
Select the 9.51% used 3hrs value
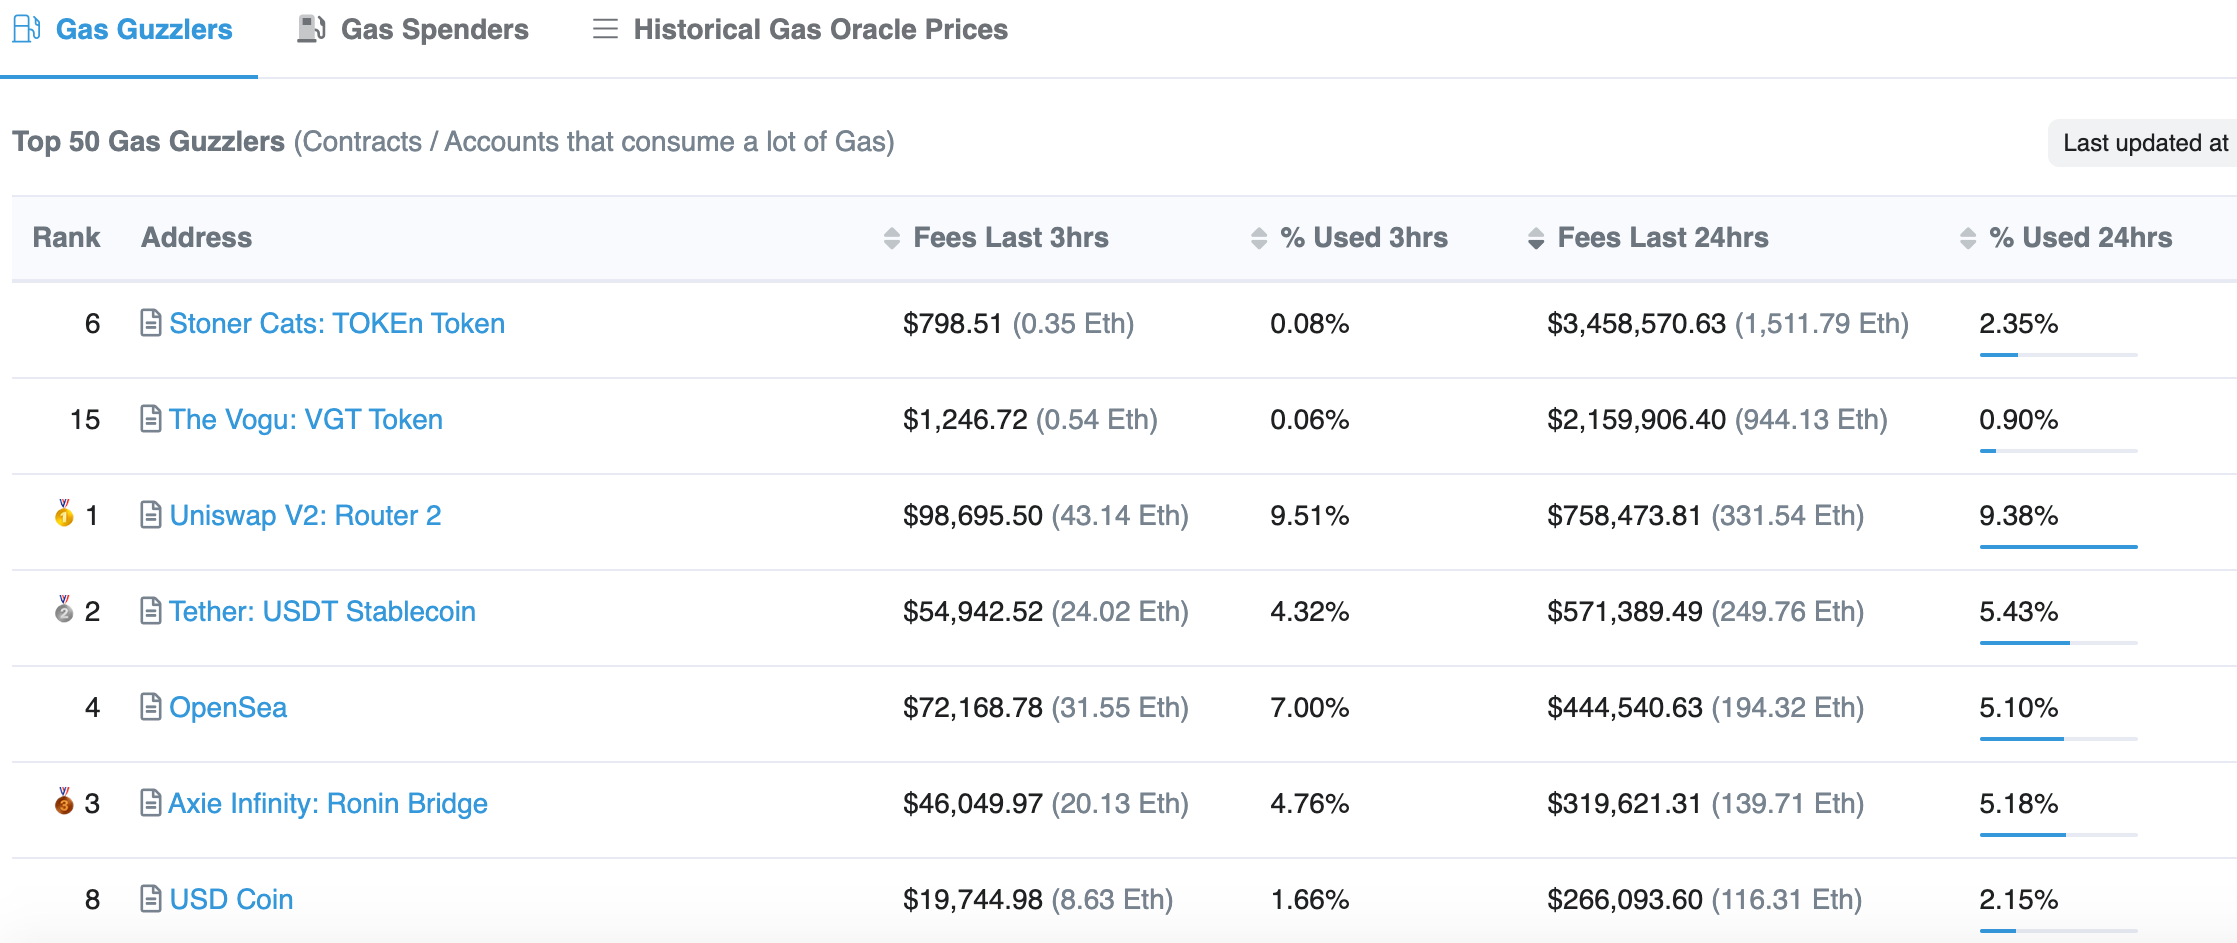coord(1310,516)
